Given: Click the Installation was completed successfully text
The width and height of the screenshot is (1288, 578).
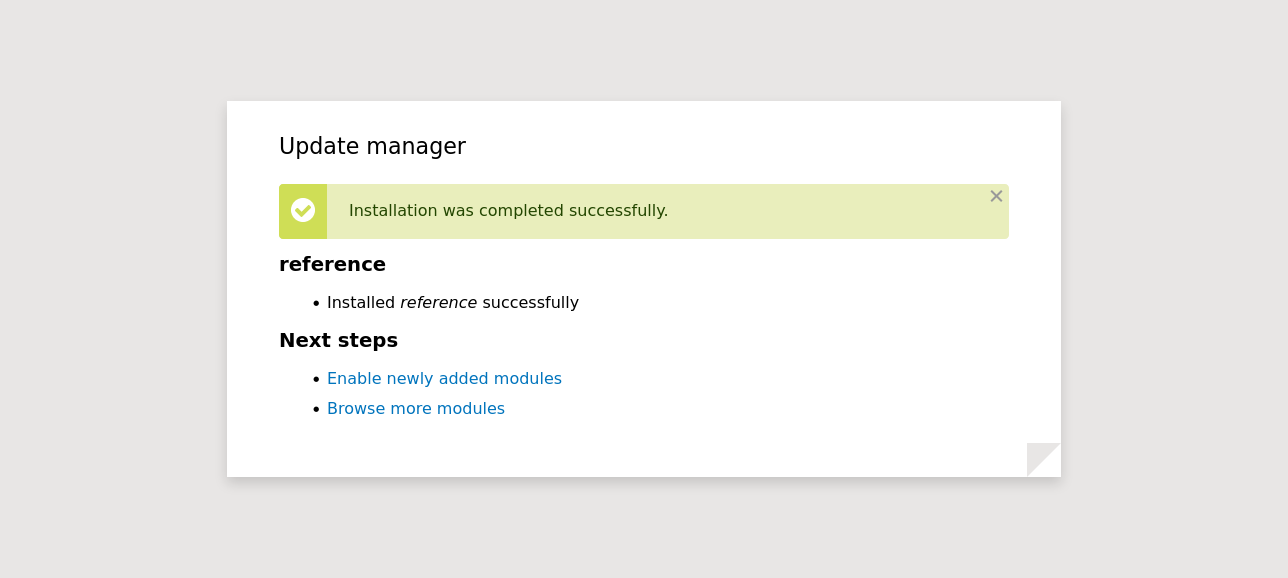Looking at the screenshot, I should (x=508, y=211).
